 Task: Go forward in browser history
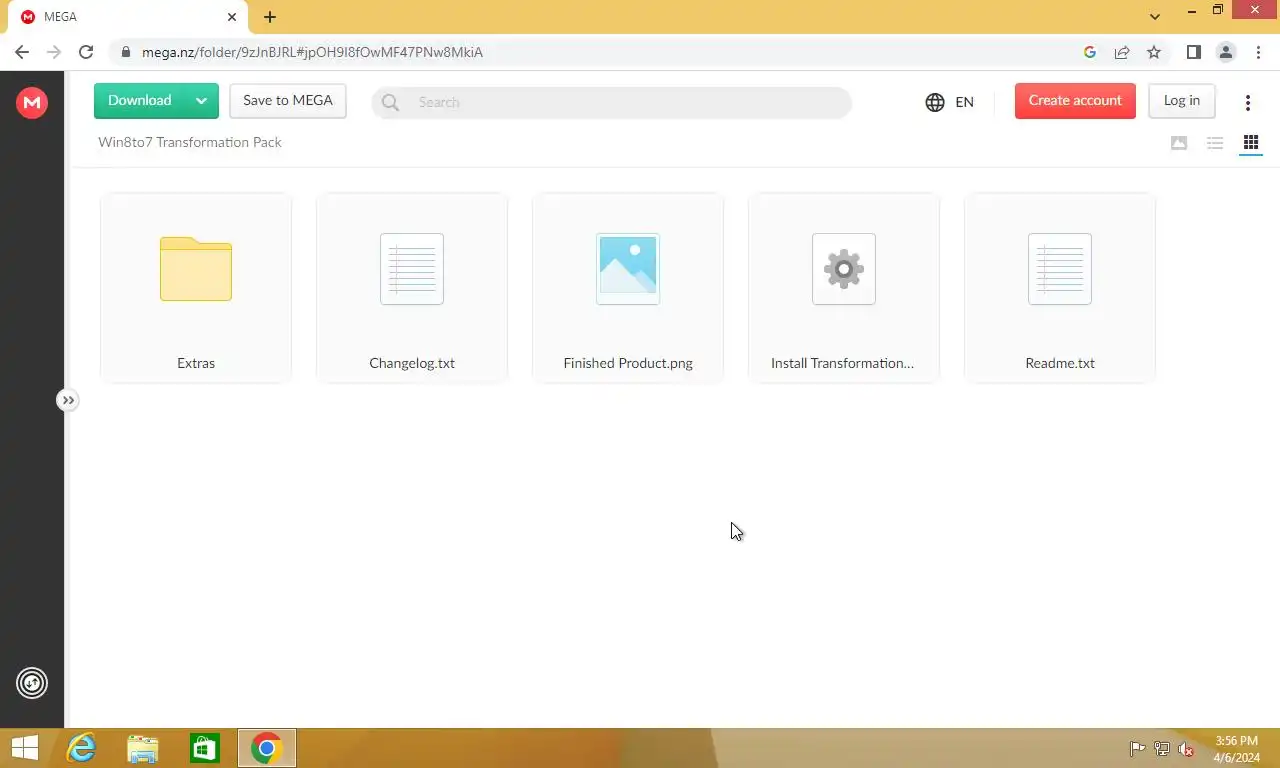coord(54,52)
